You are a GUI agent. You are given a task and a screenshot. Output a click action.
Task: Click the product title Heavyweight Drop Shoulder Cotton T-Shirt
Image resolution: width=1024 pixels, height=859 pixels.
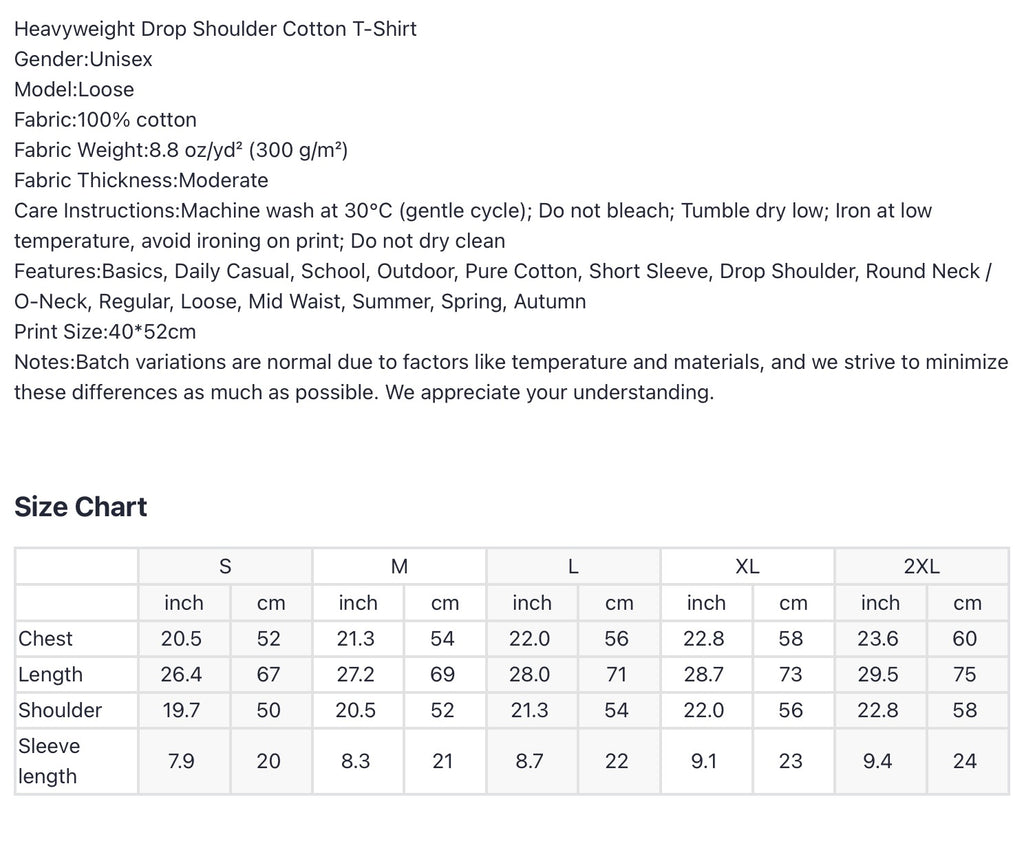[216, 29]
